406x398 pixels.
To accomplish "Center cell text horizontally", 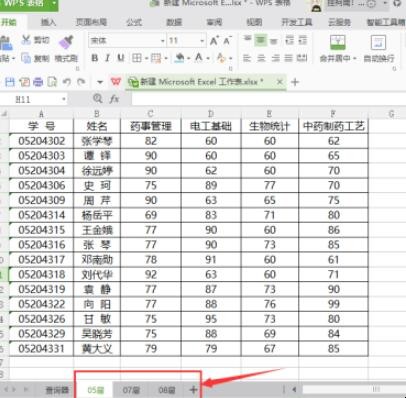I will pos(261,58).
